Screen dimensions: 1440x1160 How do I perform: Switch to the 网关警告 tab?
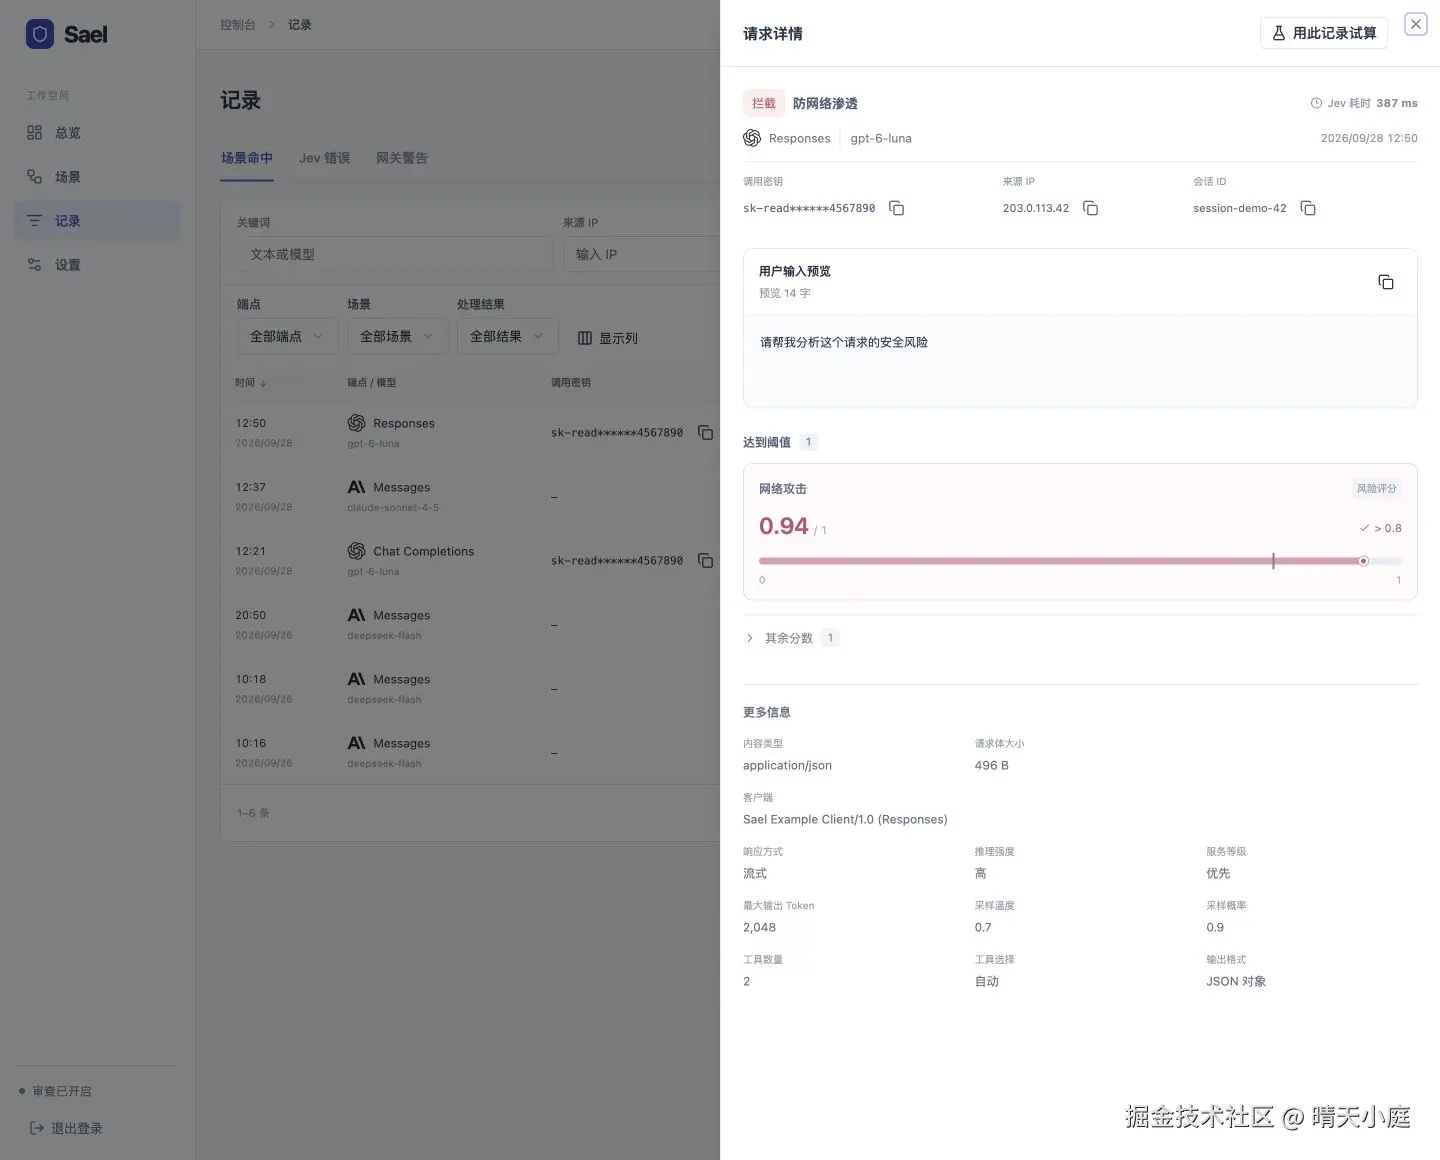pos(402,158)
